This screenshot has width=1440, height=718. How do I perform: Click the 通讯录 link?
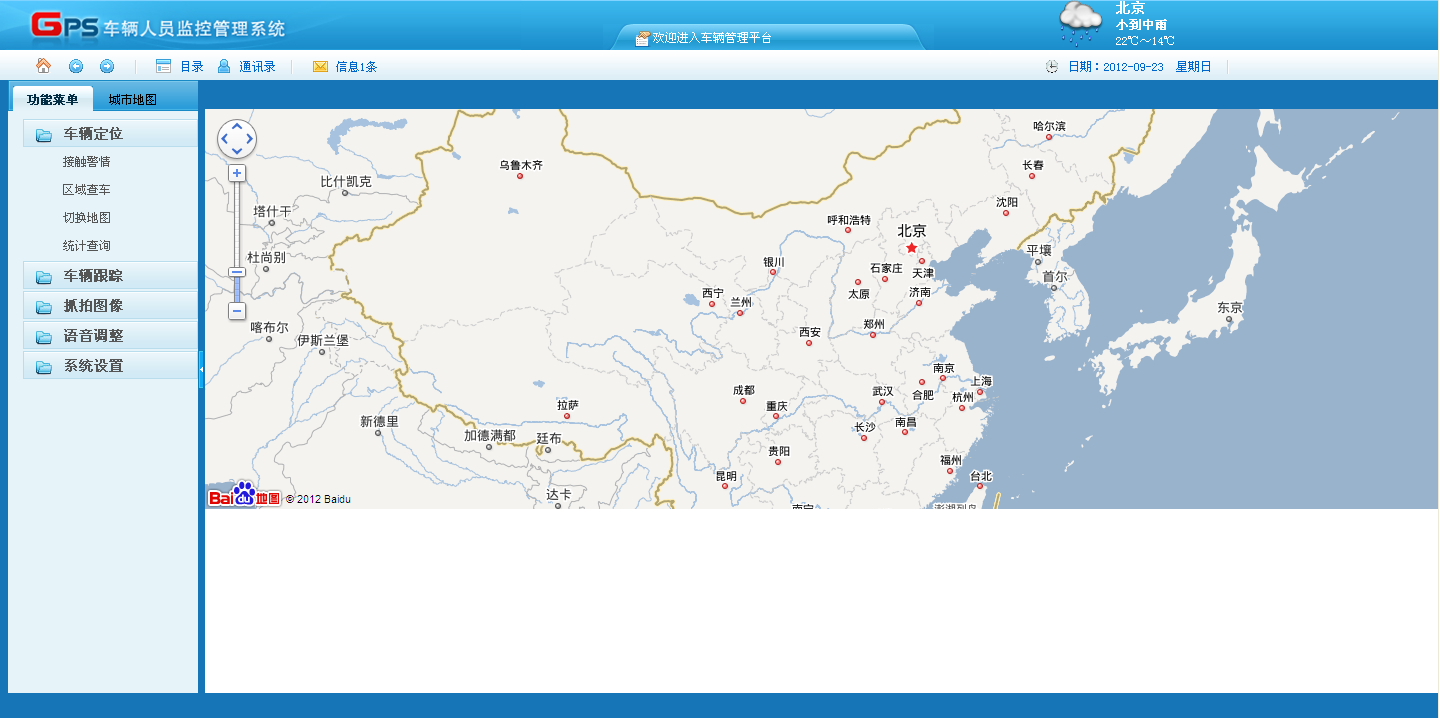point(257,67)
